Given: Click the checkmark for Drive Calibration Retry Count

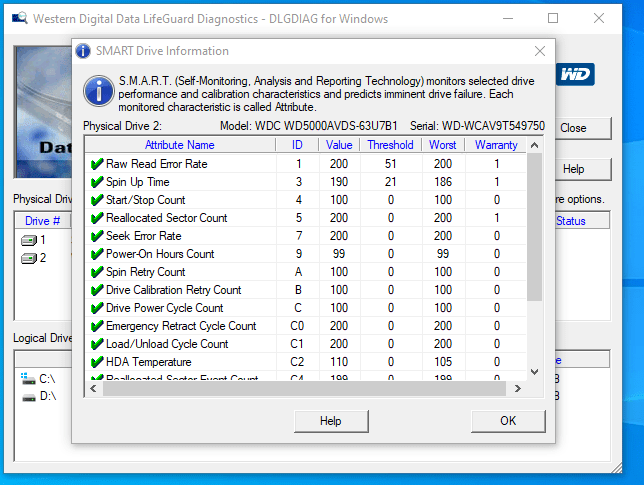Looking at the screenshot, I should [x=97, y=290].
